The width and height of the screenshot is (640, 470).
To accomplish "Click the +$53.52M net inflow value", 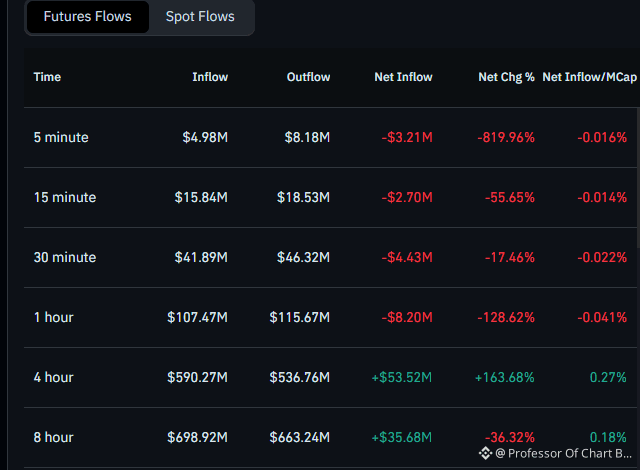I will (402, 377).
